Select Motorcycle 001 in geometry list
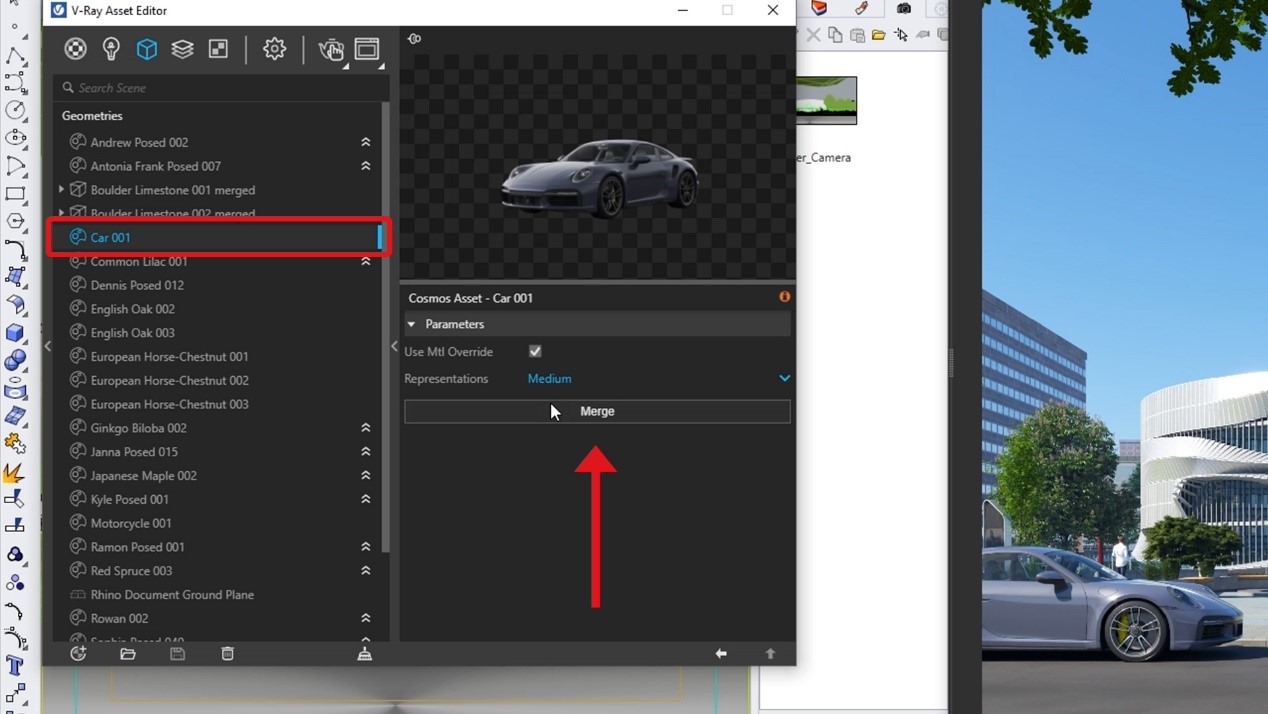 [131, 523]
